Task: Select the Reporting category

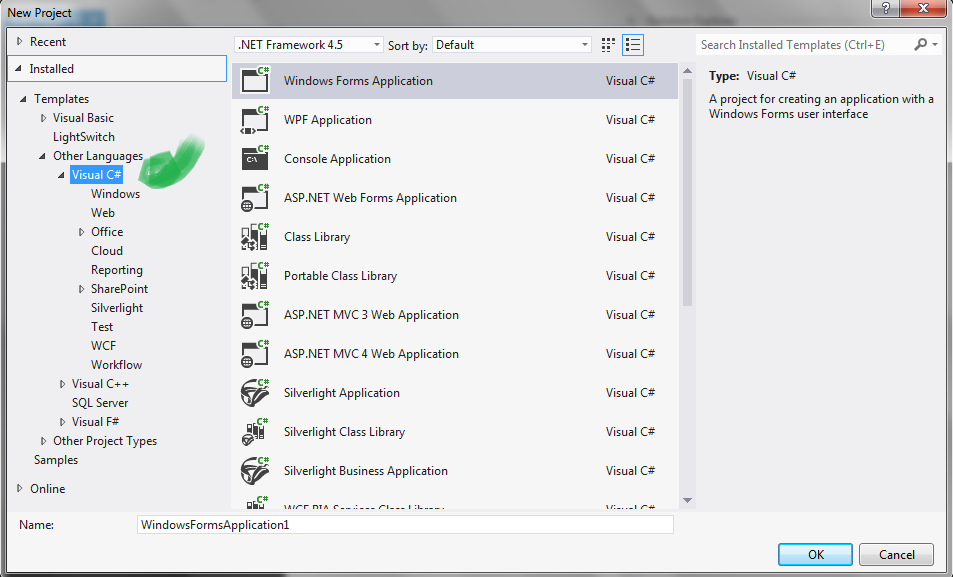Action: [x=117, y=270]
